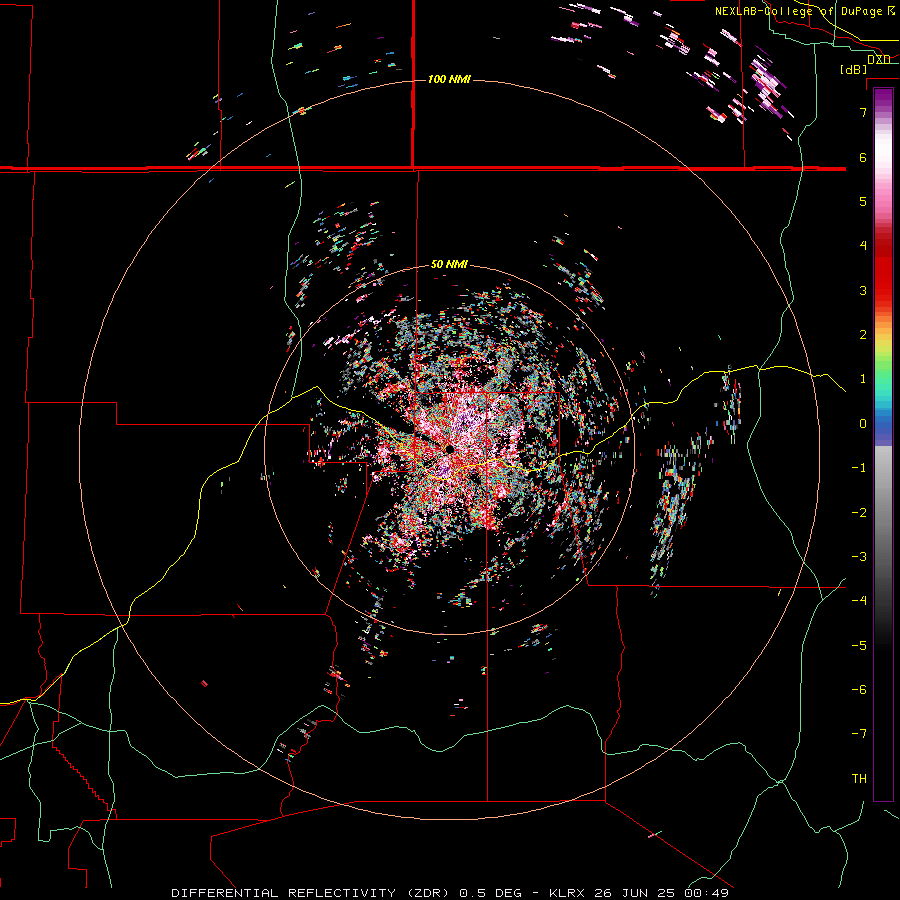Click the "-1" value on the color scale
Image resolution: width=900 pixels, height=900 pixels.
click(x=859, y=468)
